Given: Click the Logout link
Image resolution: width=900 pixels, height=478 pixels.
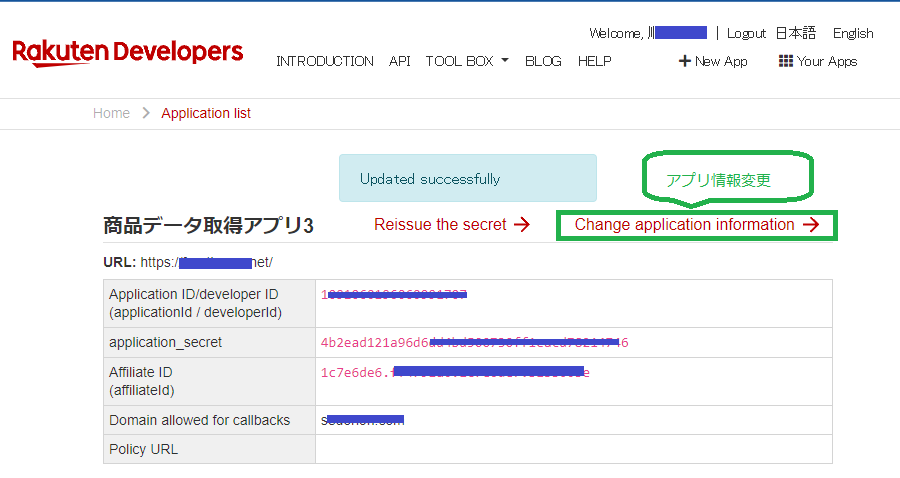Looking at the screenshot, I should pos(746,33).
